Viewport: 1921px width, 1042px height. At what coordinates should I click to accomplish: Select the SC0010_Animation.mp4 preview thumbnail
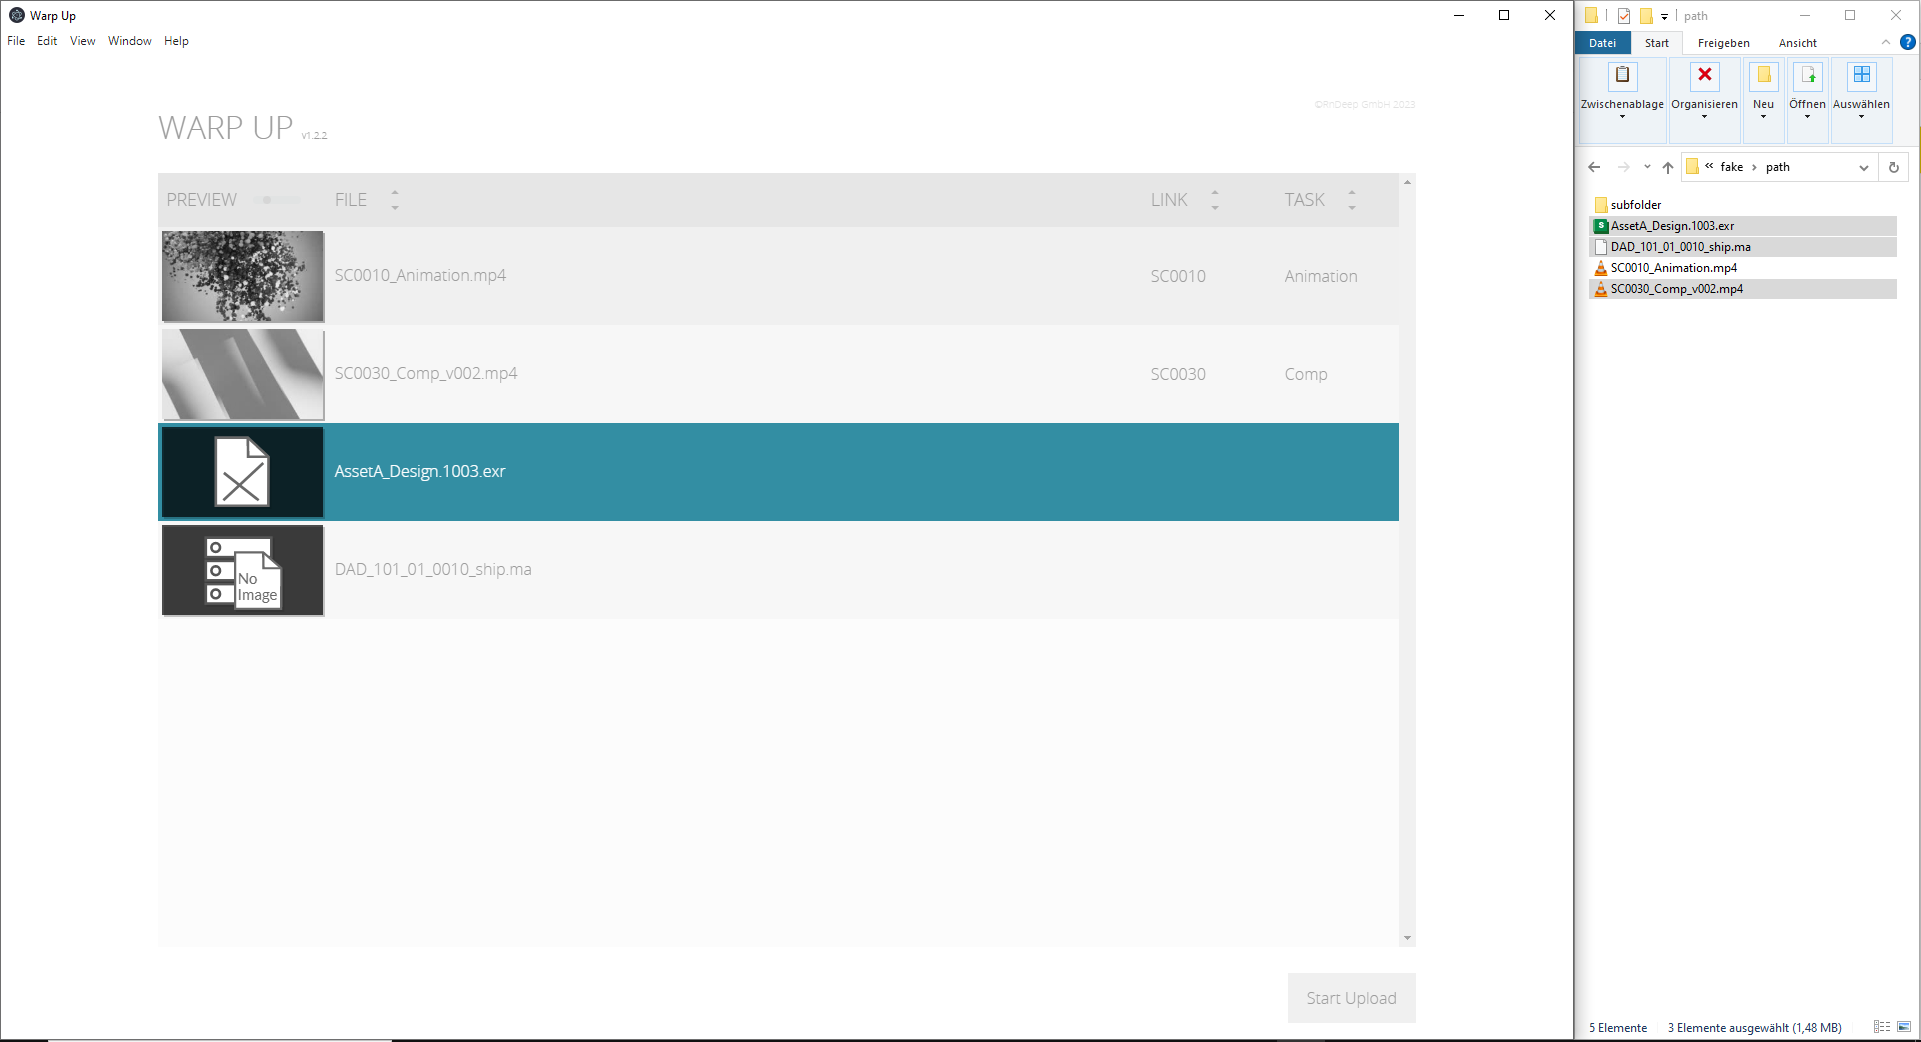click(243, 276)
